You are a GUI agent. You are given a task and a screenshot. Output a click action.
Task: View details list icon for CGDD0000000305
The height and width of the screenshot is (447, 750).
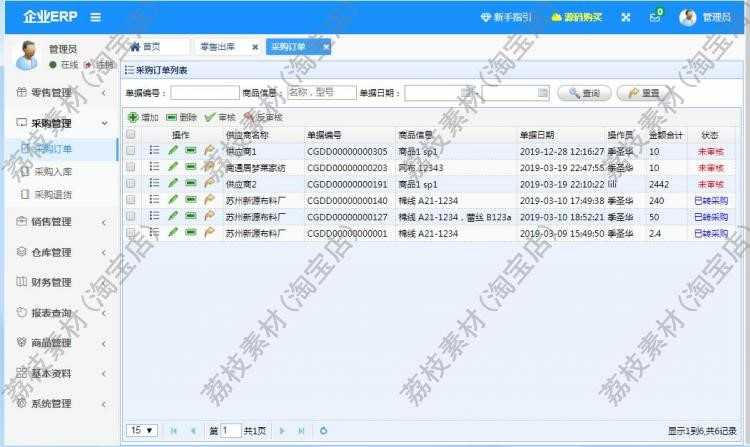[x=154, y=151]
